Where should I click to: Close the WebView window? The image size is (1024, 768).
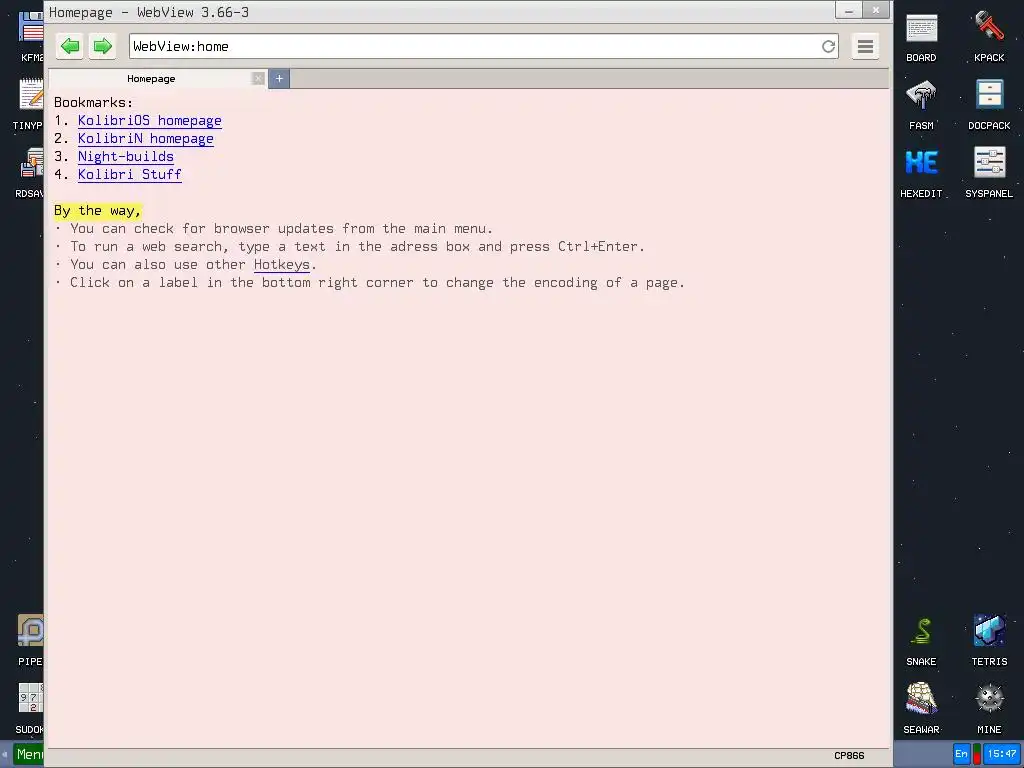pyautogui.click(x=876, y=10)
